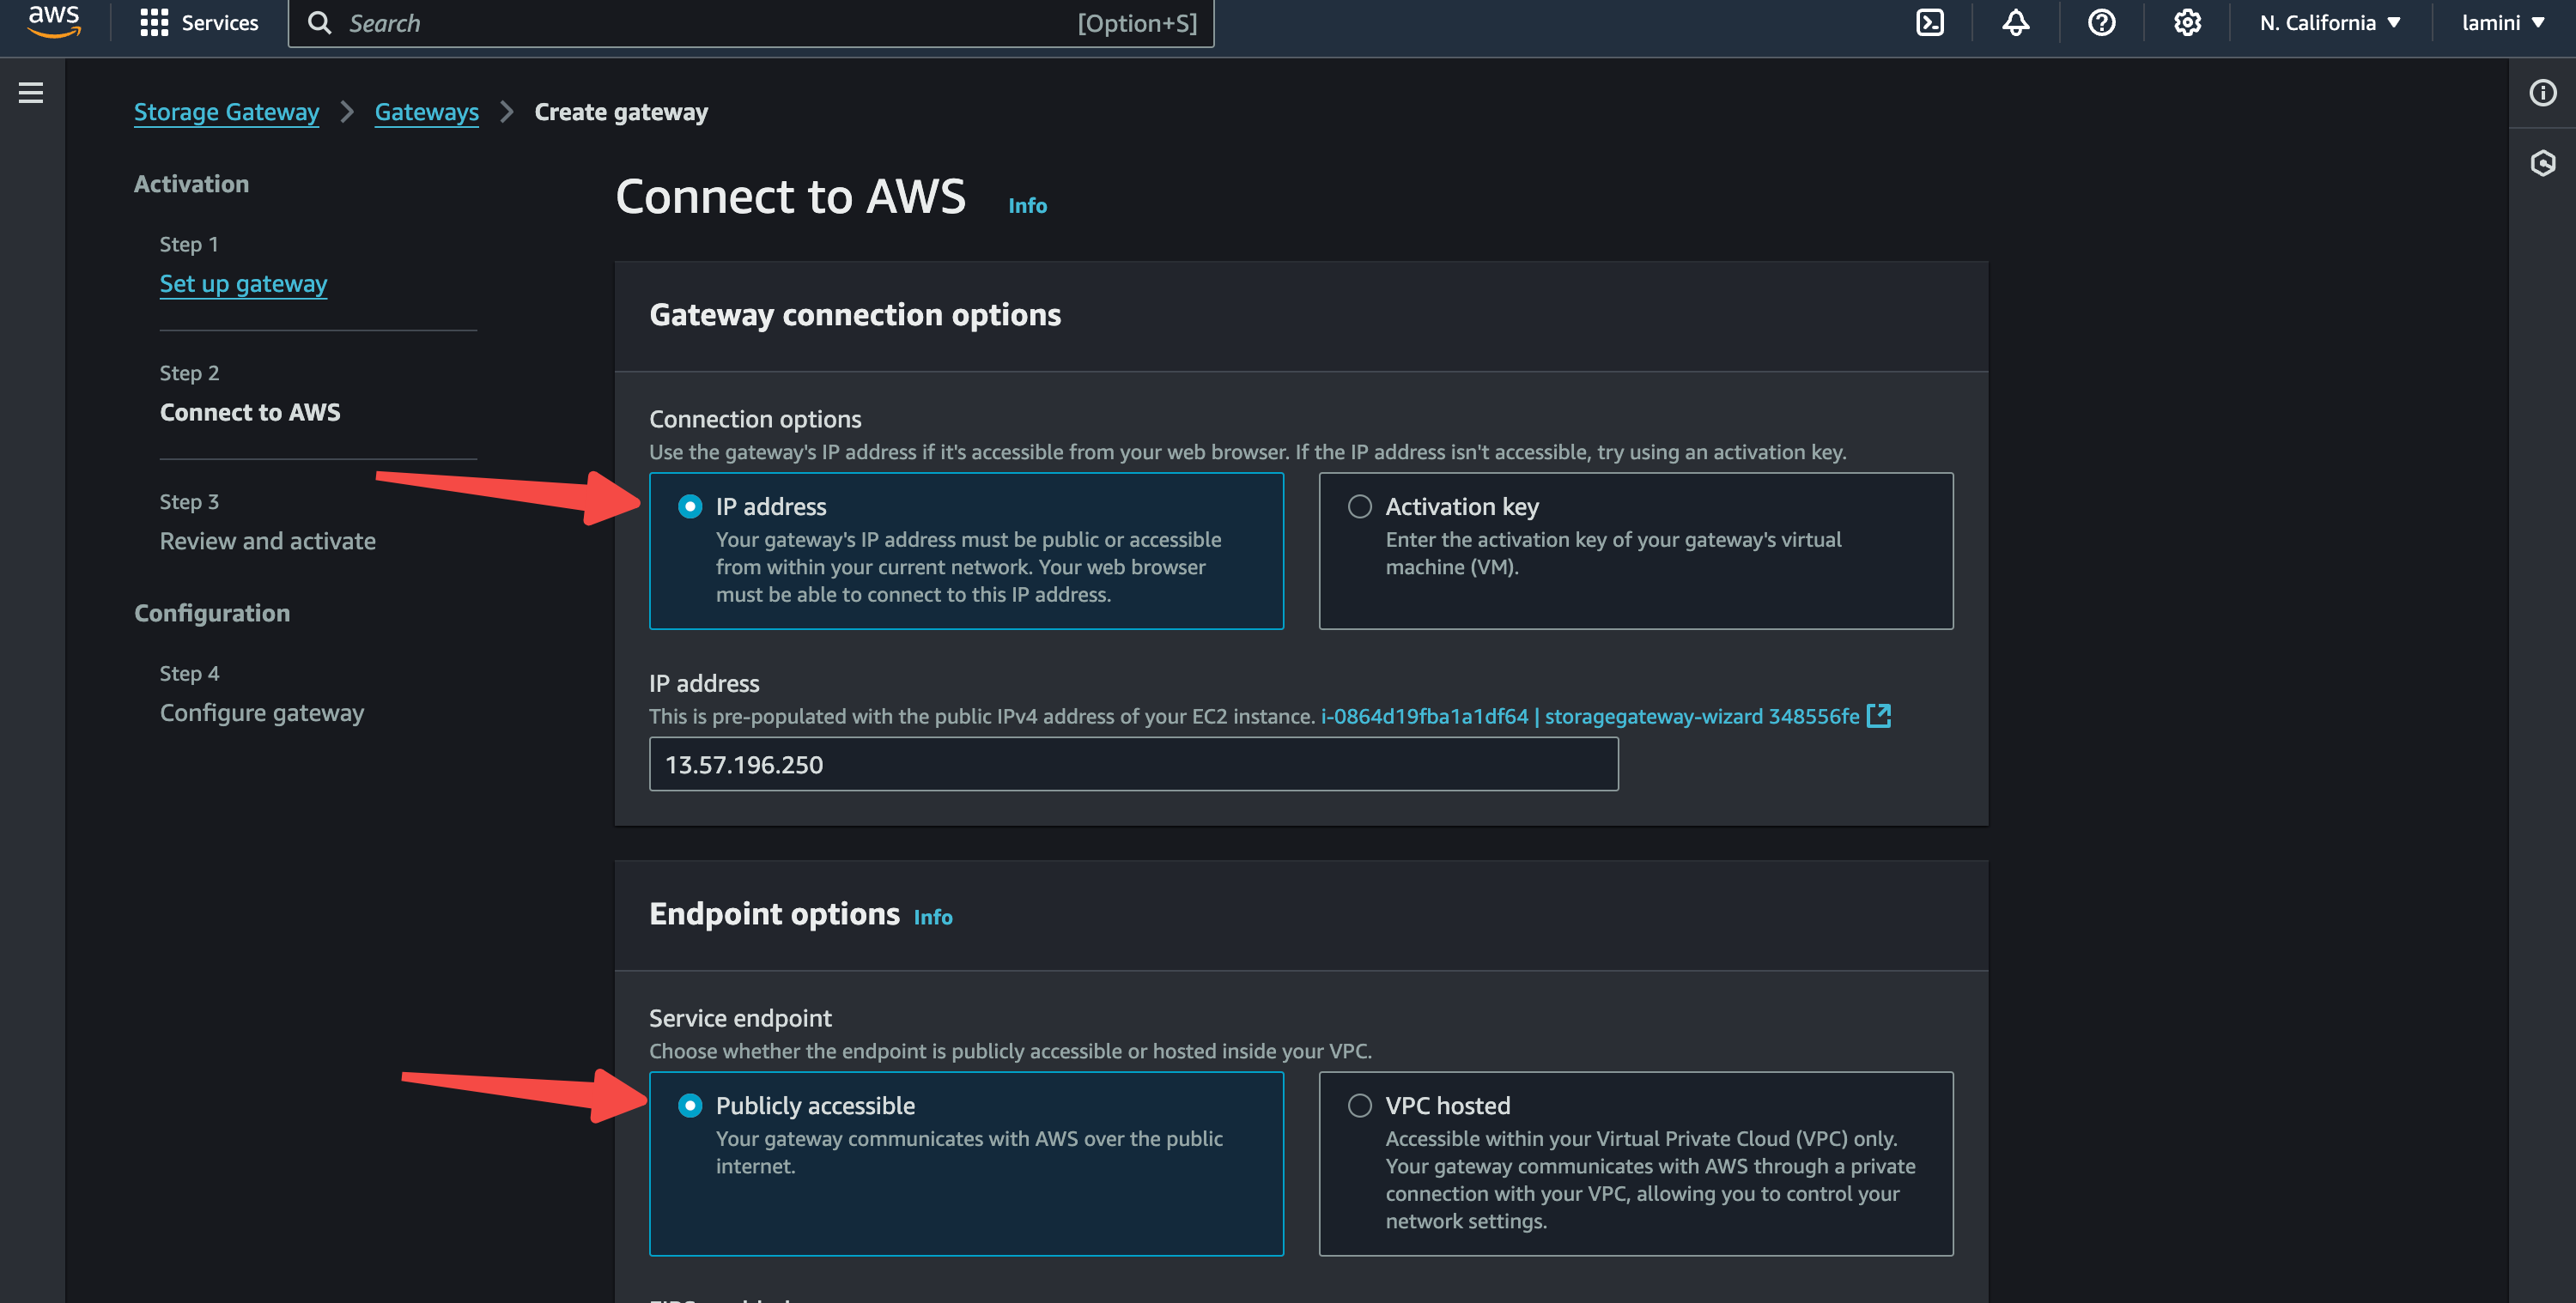Select the VPC hosted endpoint option
Image resolution: width=2576 pixels, height=1303 pixels.
click(x=1636, y=1163)
